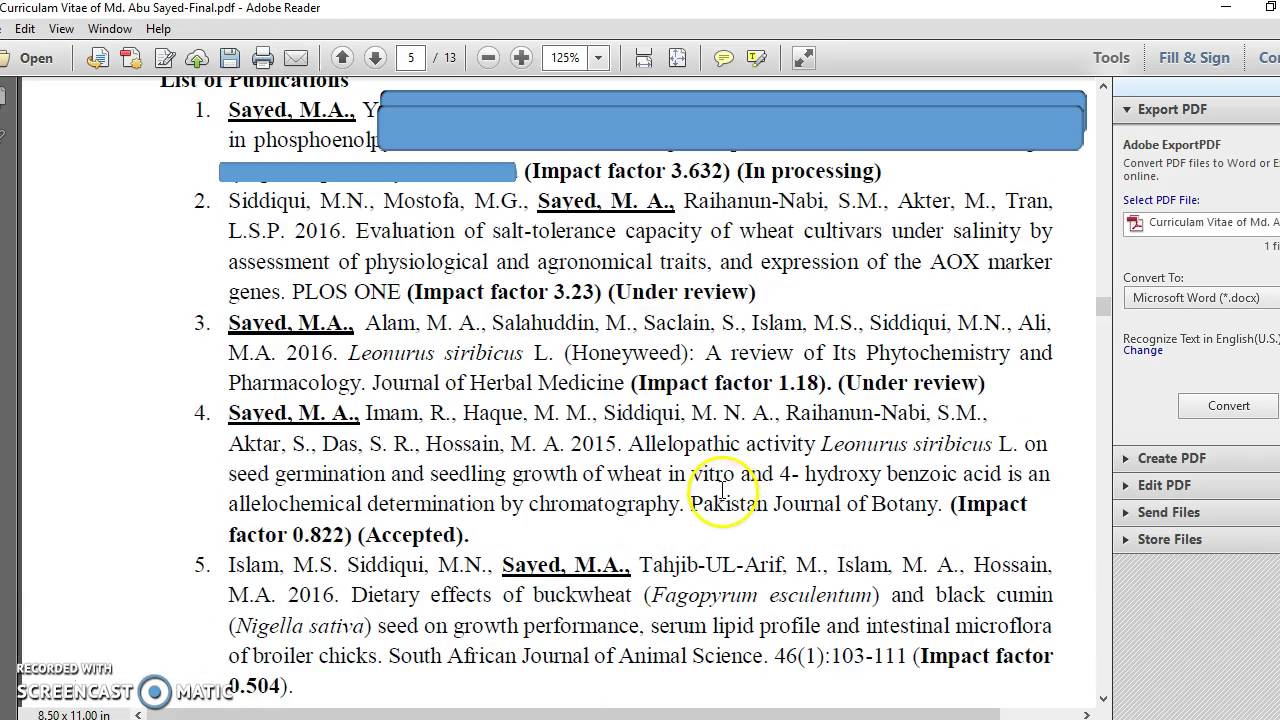This screenshot has height=720, width=1280.
Task: Open the Convert To format dropdown
Action: click(x=1202, y=298)
